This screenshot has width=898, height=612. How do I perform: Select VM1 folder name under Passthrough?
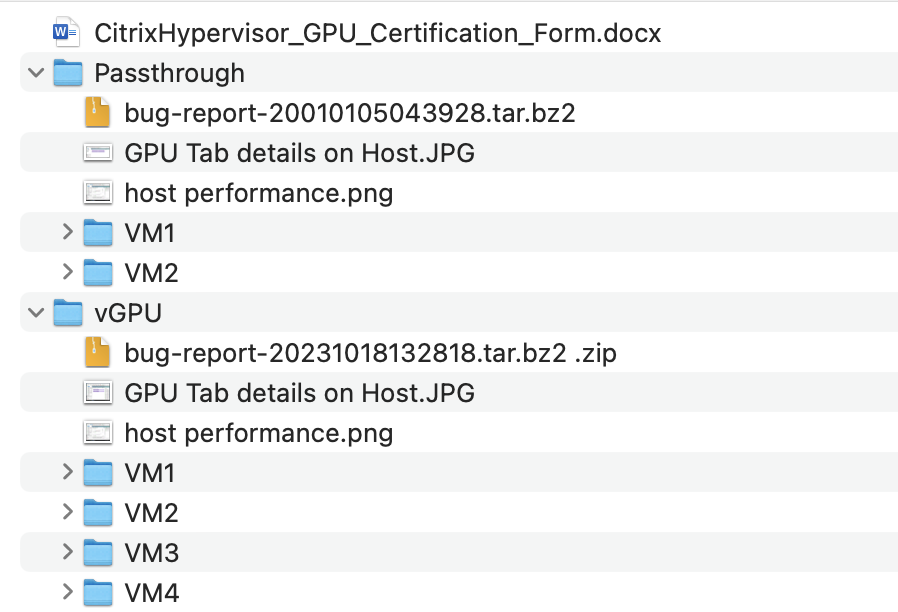149,233
